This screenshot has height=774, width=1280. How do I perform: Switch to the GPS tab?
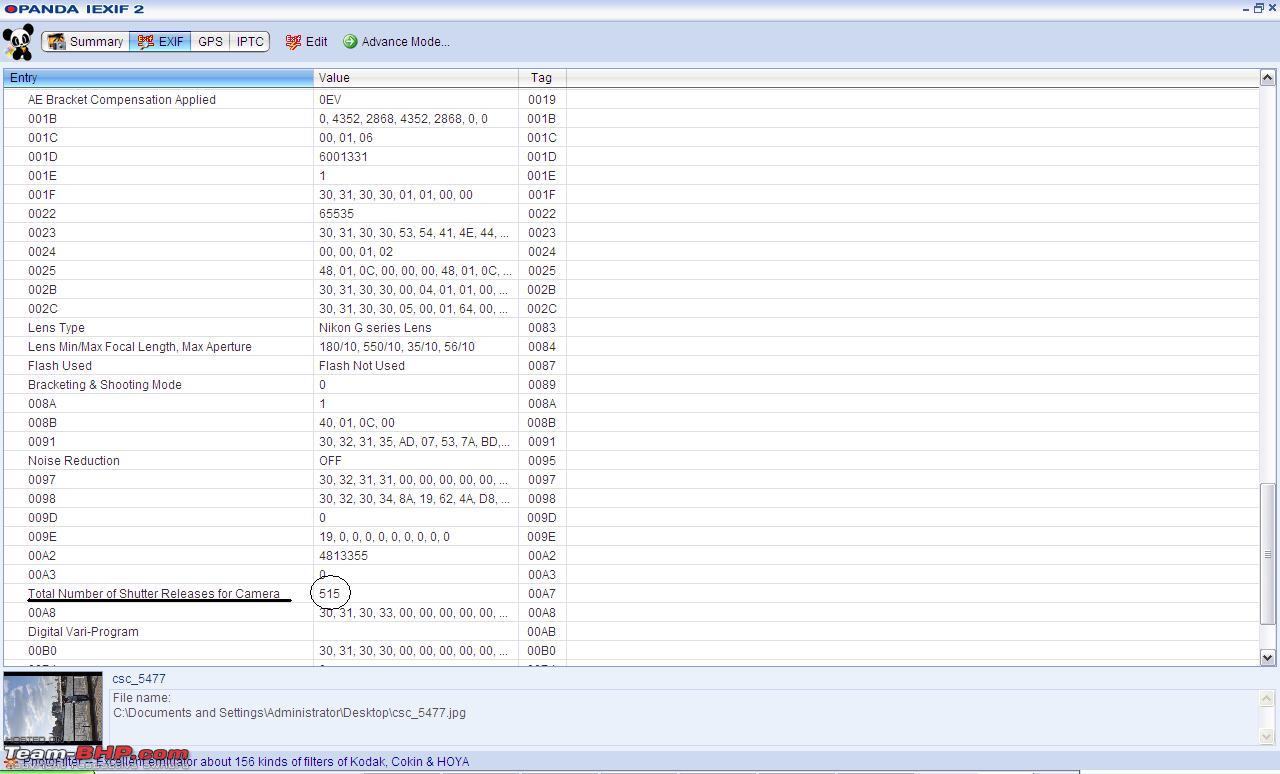[x=210, y=42]
